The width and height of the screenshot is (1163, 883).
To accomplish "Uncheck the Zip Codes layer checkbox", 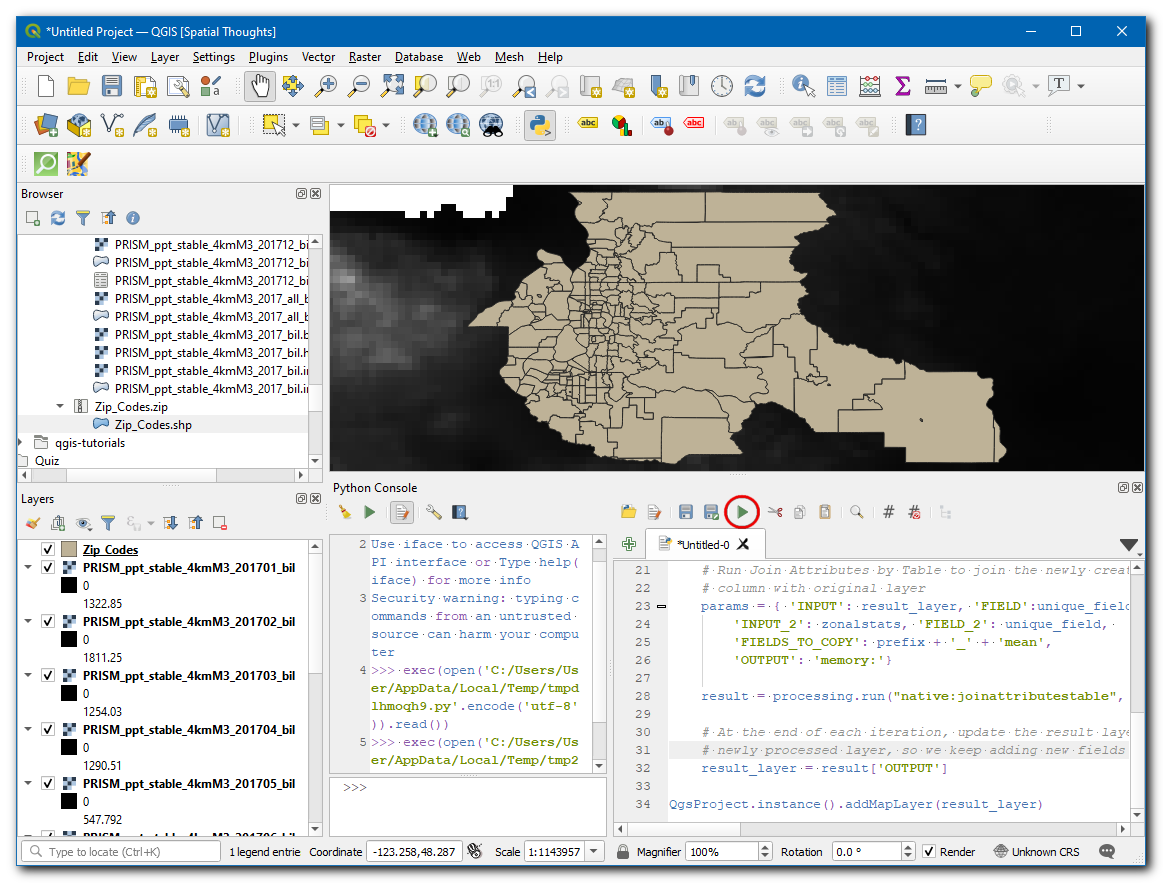I will (x=47, y=550).
